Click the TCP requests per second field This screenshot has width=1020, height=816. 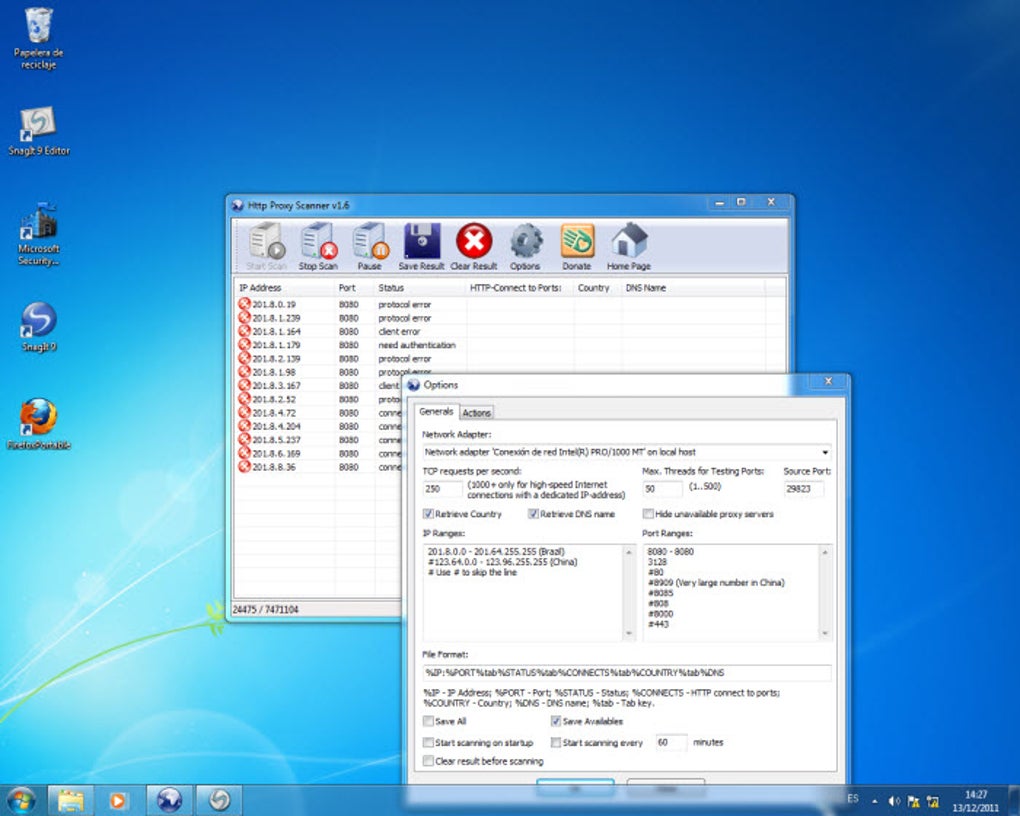tap(443, 489)
